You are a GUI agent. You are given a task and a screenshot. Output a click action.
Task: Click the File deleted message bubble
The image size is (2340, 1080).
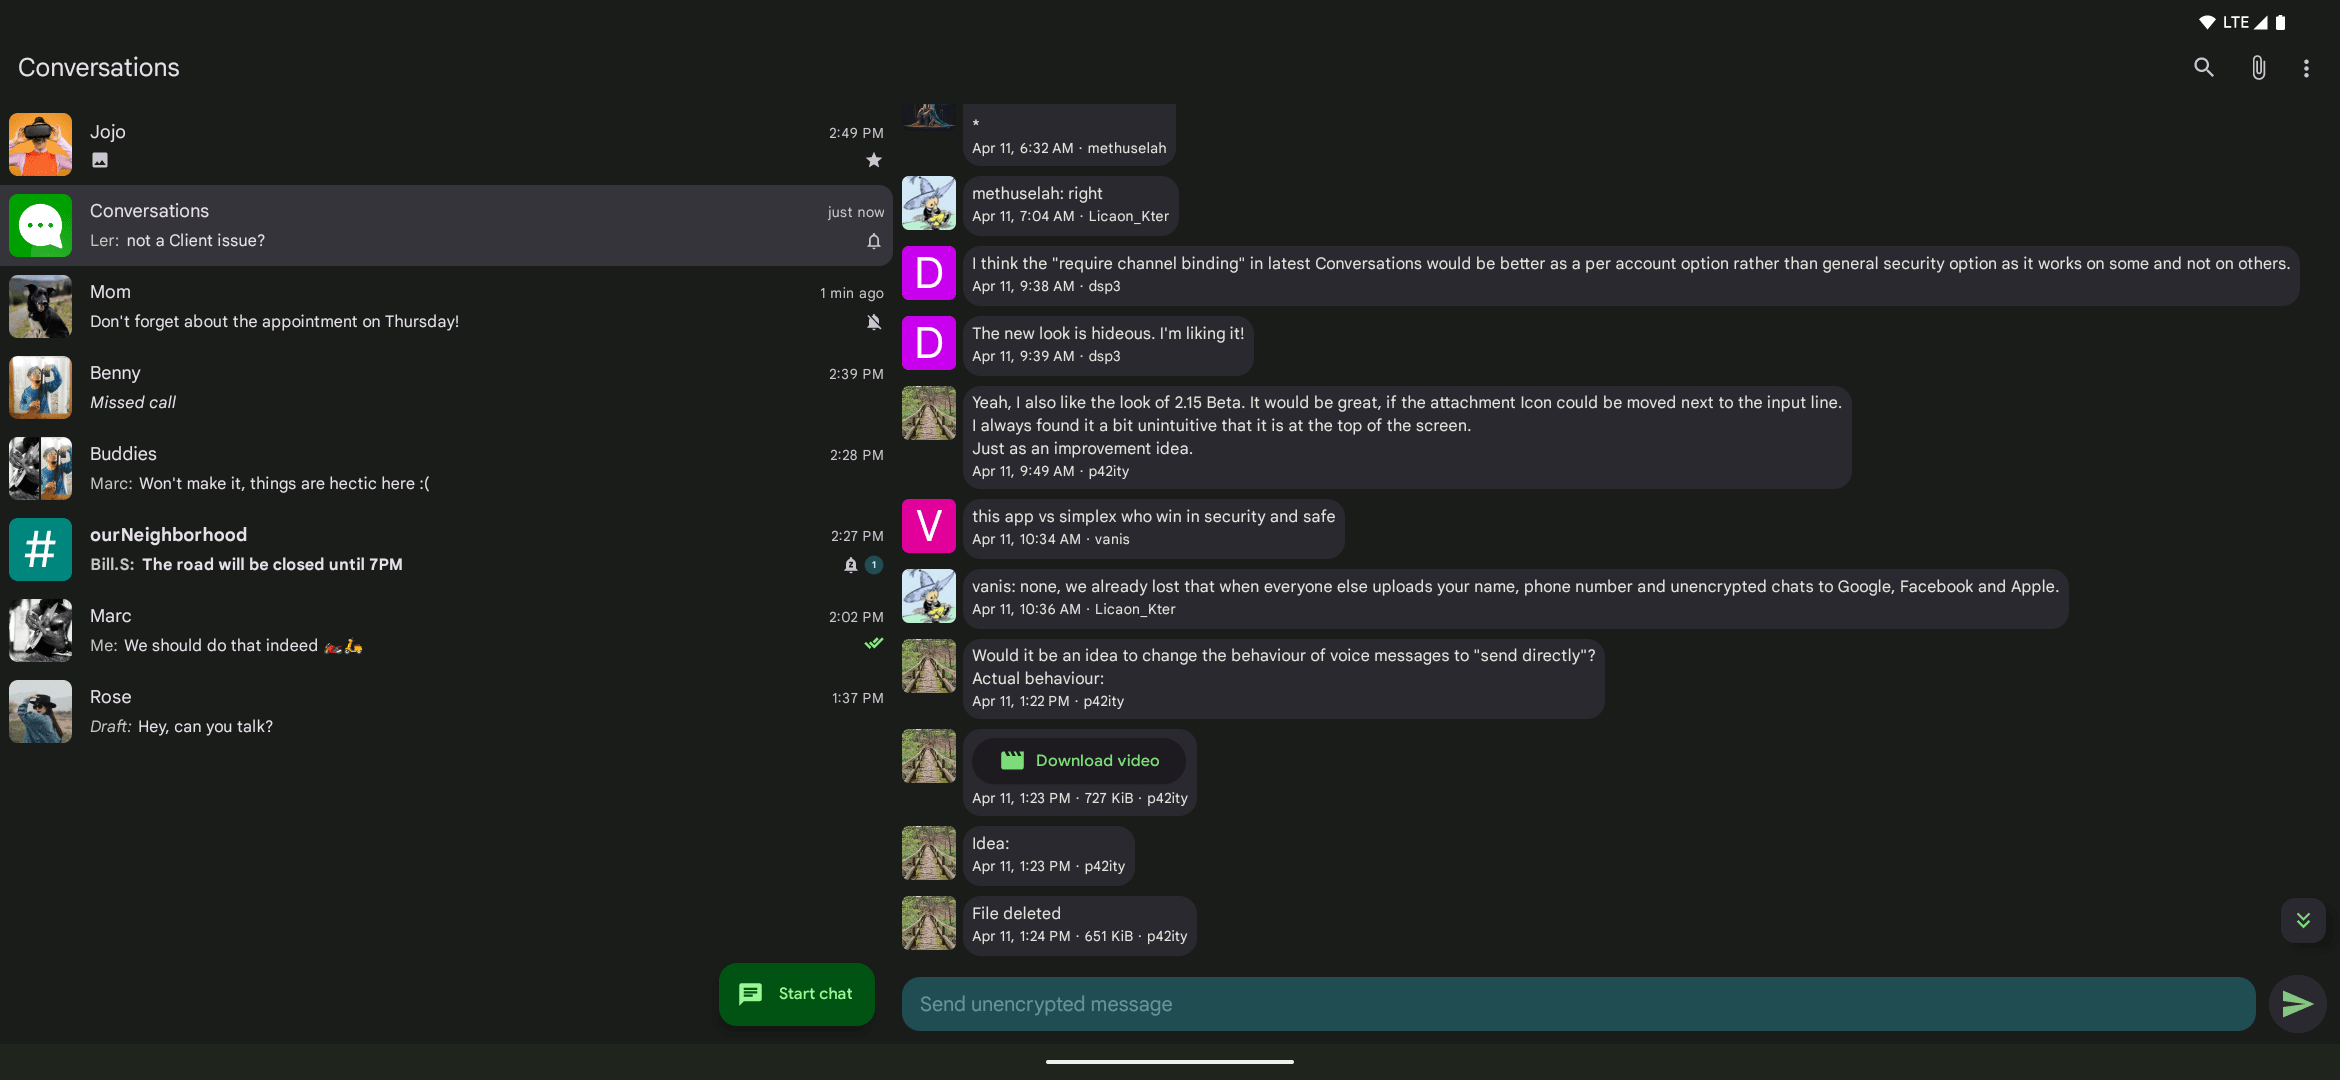tap(1079, 925)
